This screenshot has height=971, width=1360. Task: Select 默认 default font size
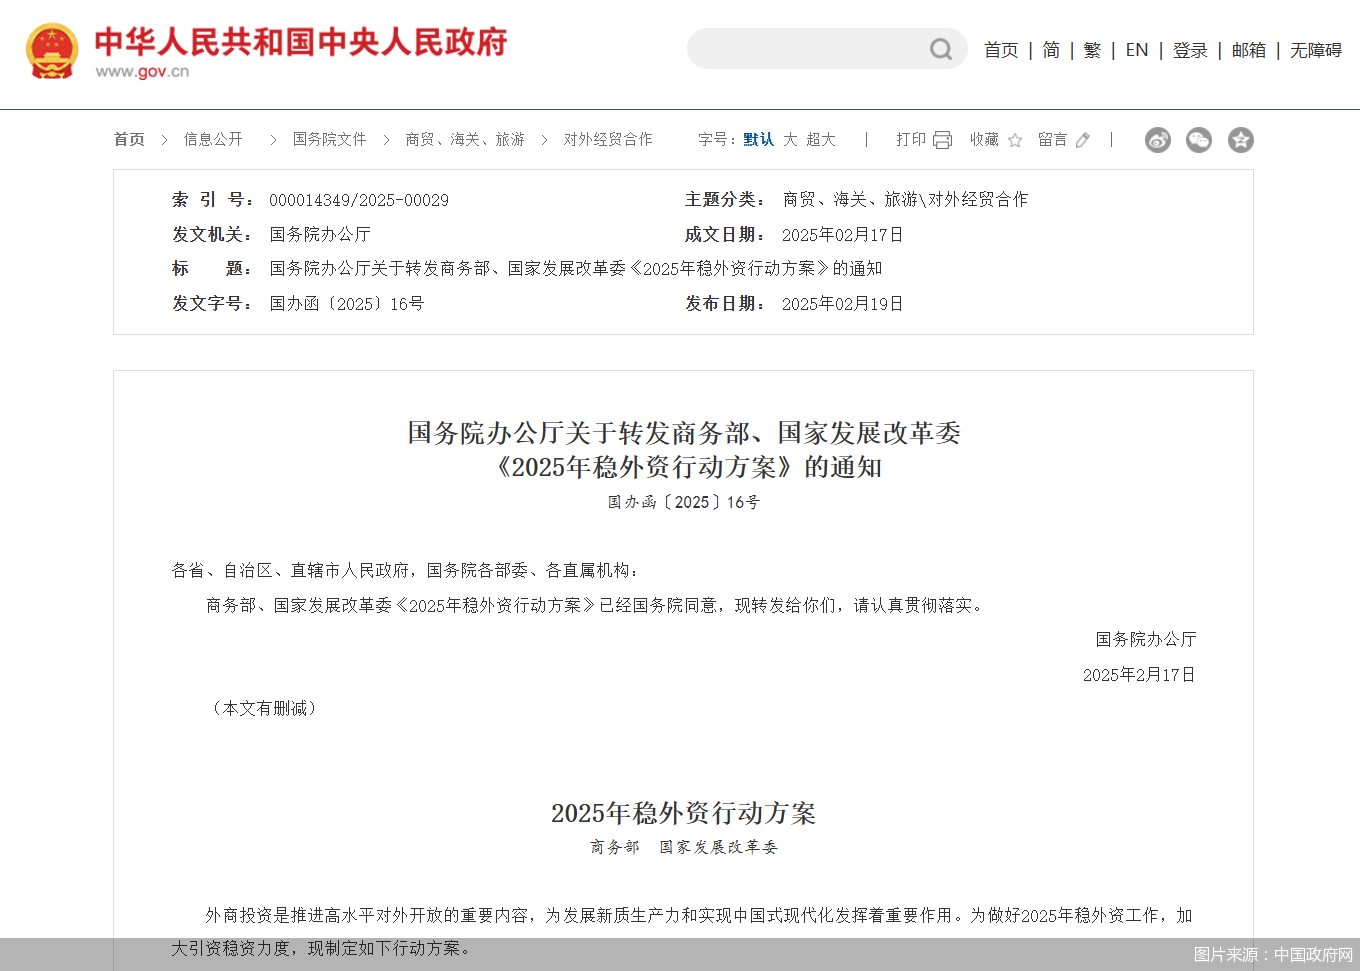[x=757, y=139]
